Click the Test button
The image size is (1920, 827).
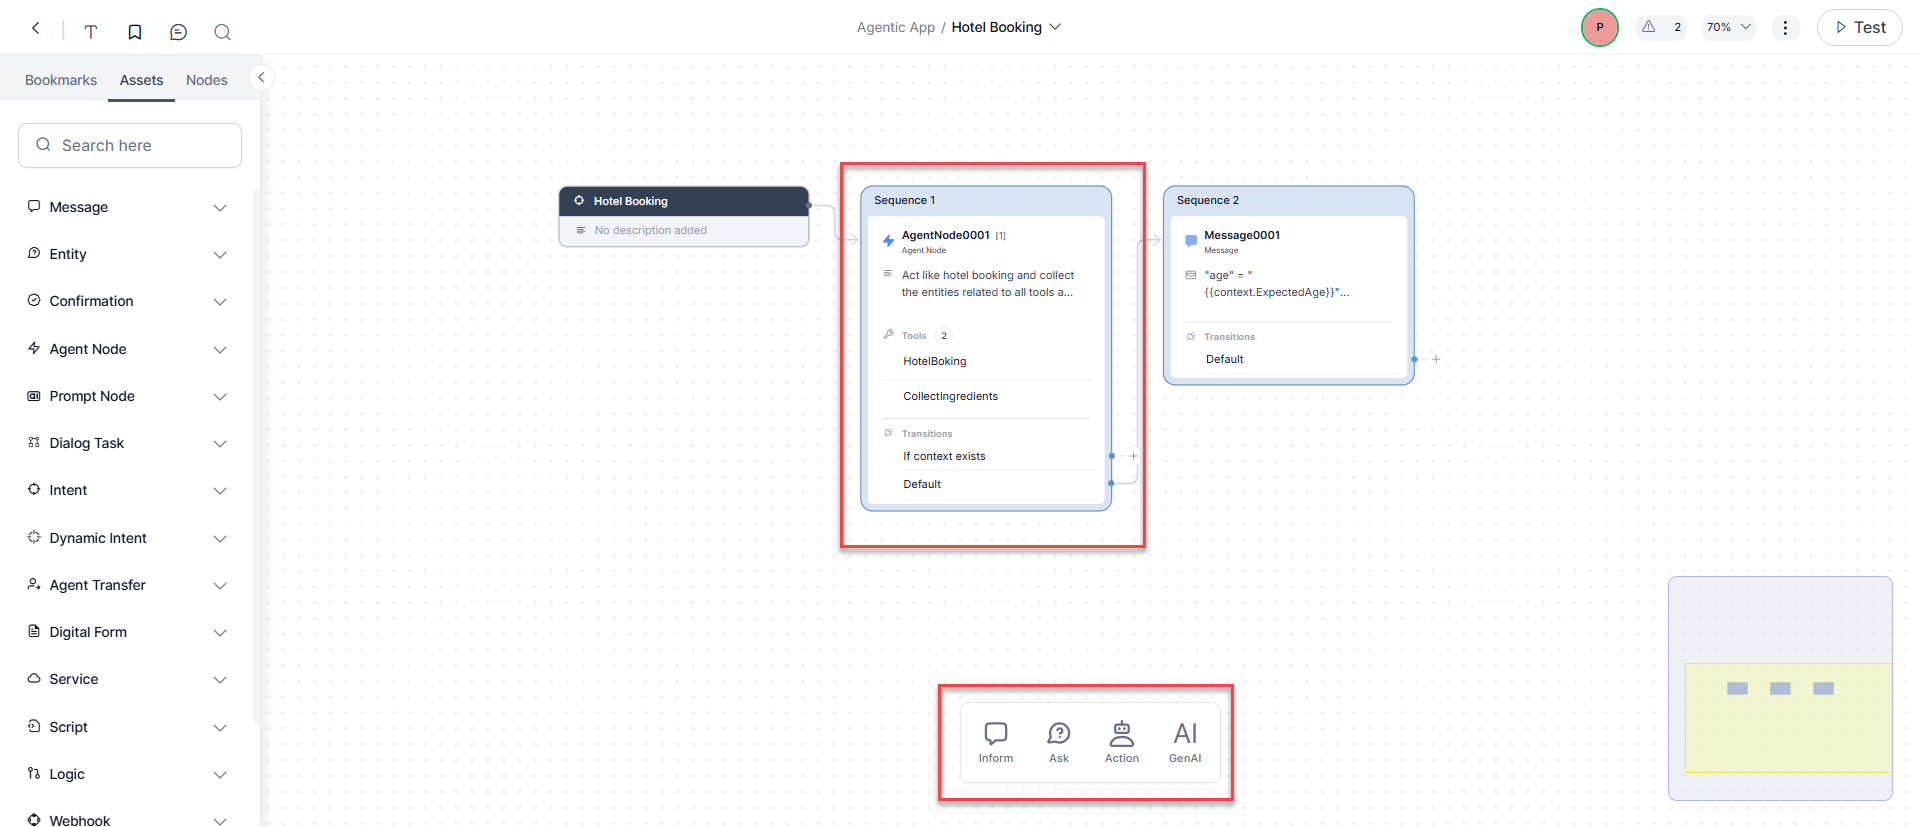pos(1859,28)
